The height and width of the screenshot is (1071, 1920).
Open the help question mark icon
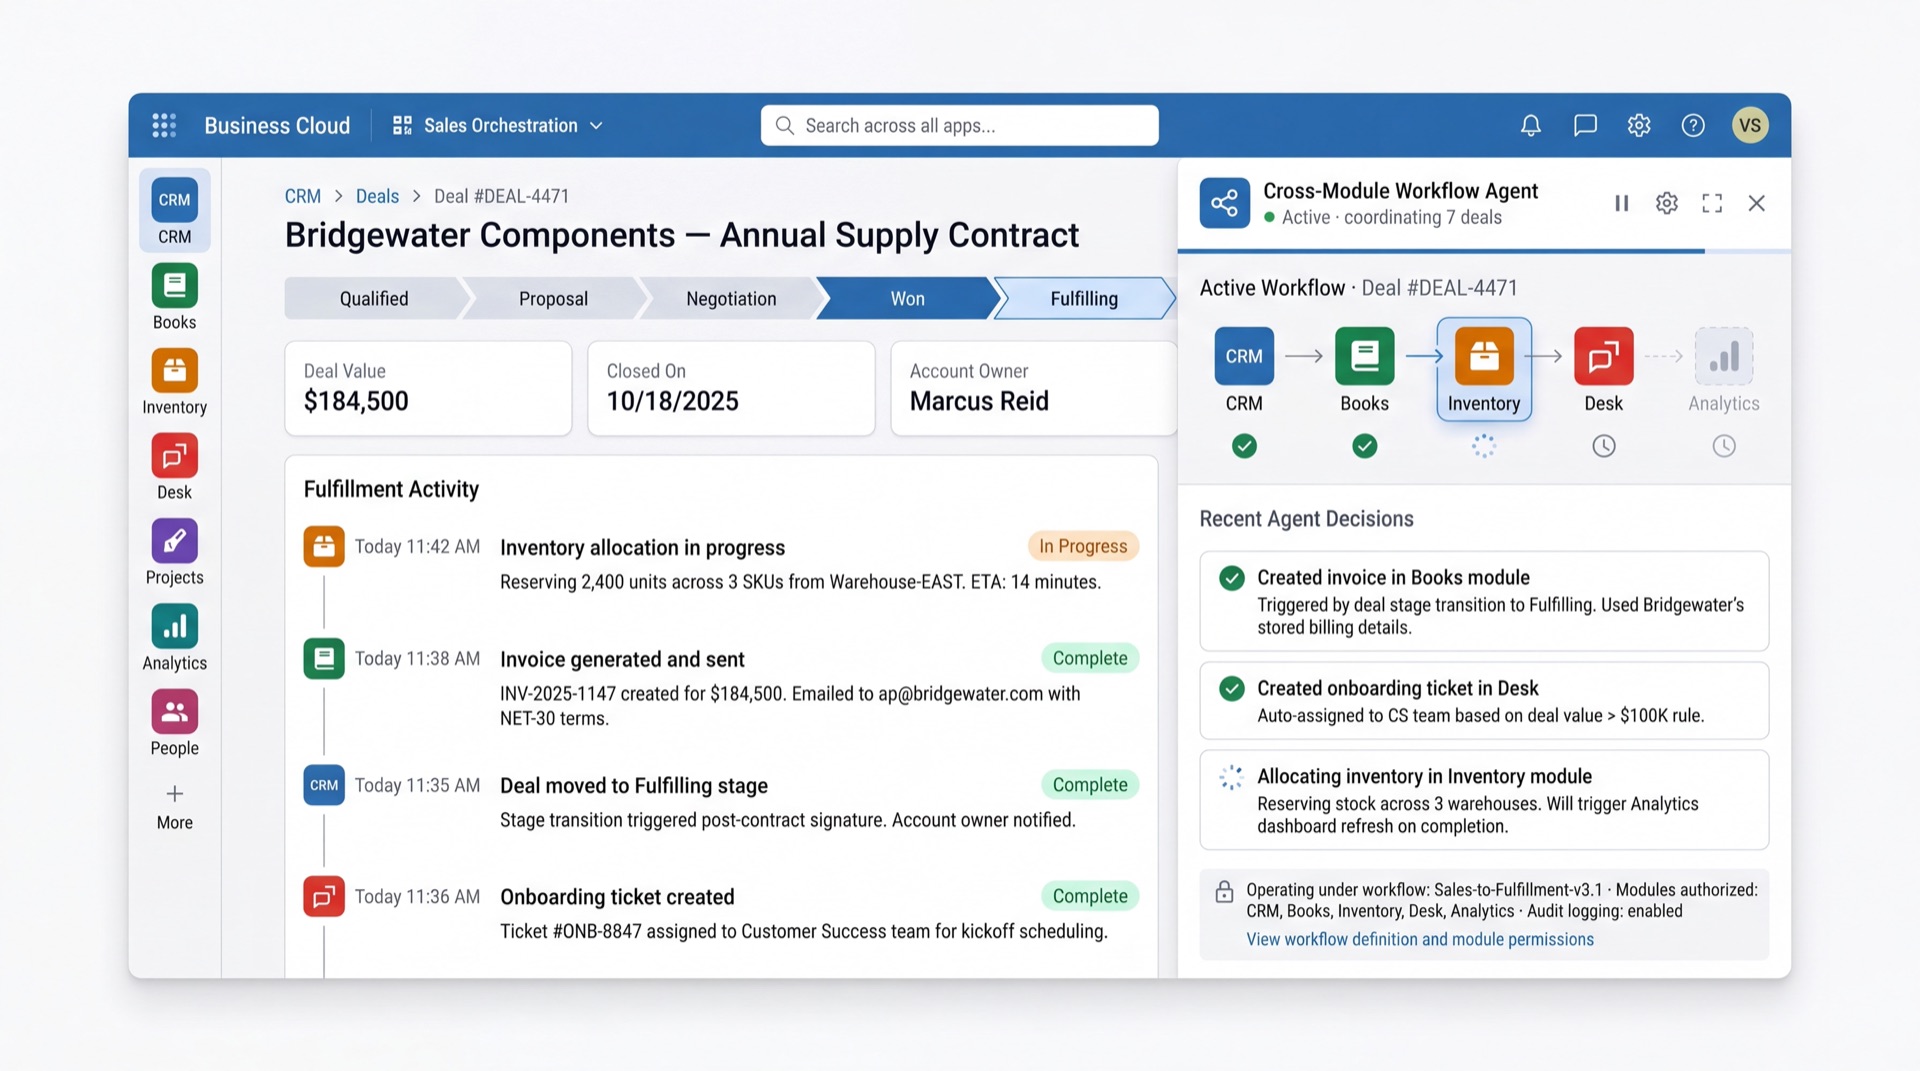(1692, 125)
